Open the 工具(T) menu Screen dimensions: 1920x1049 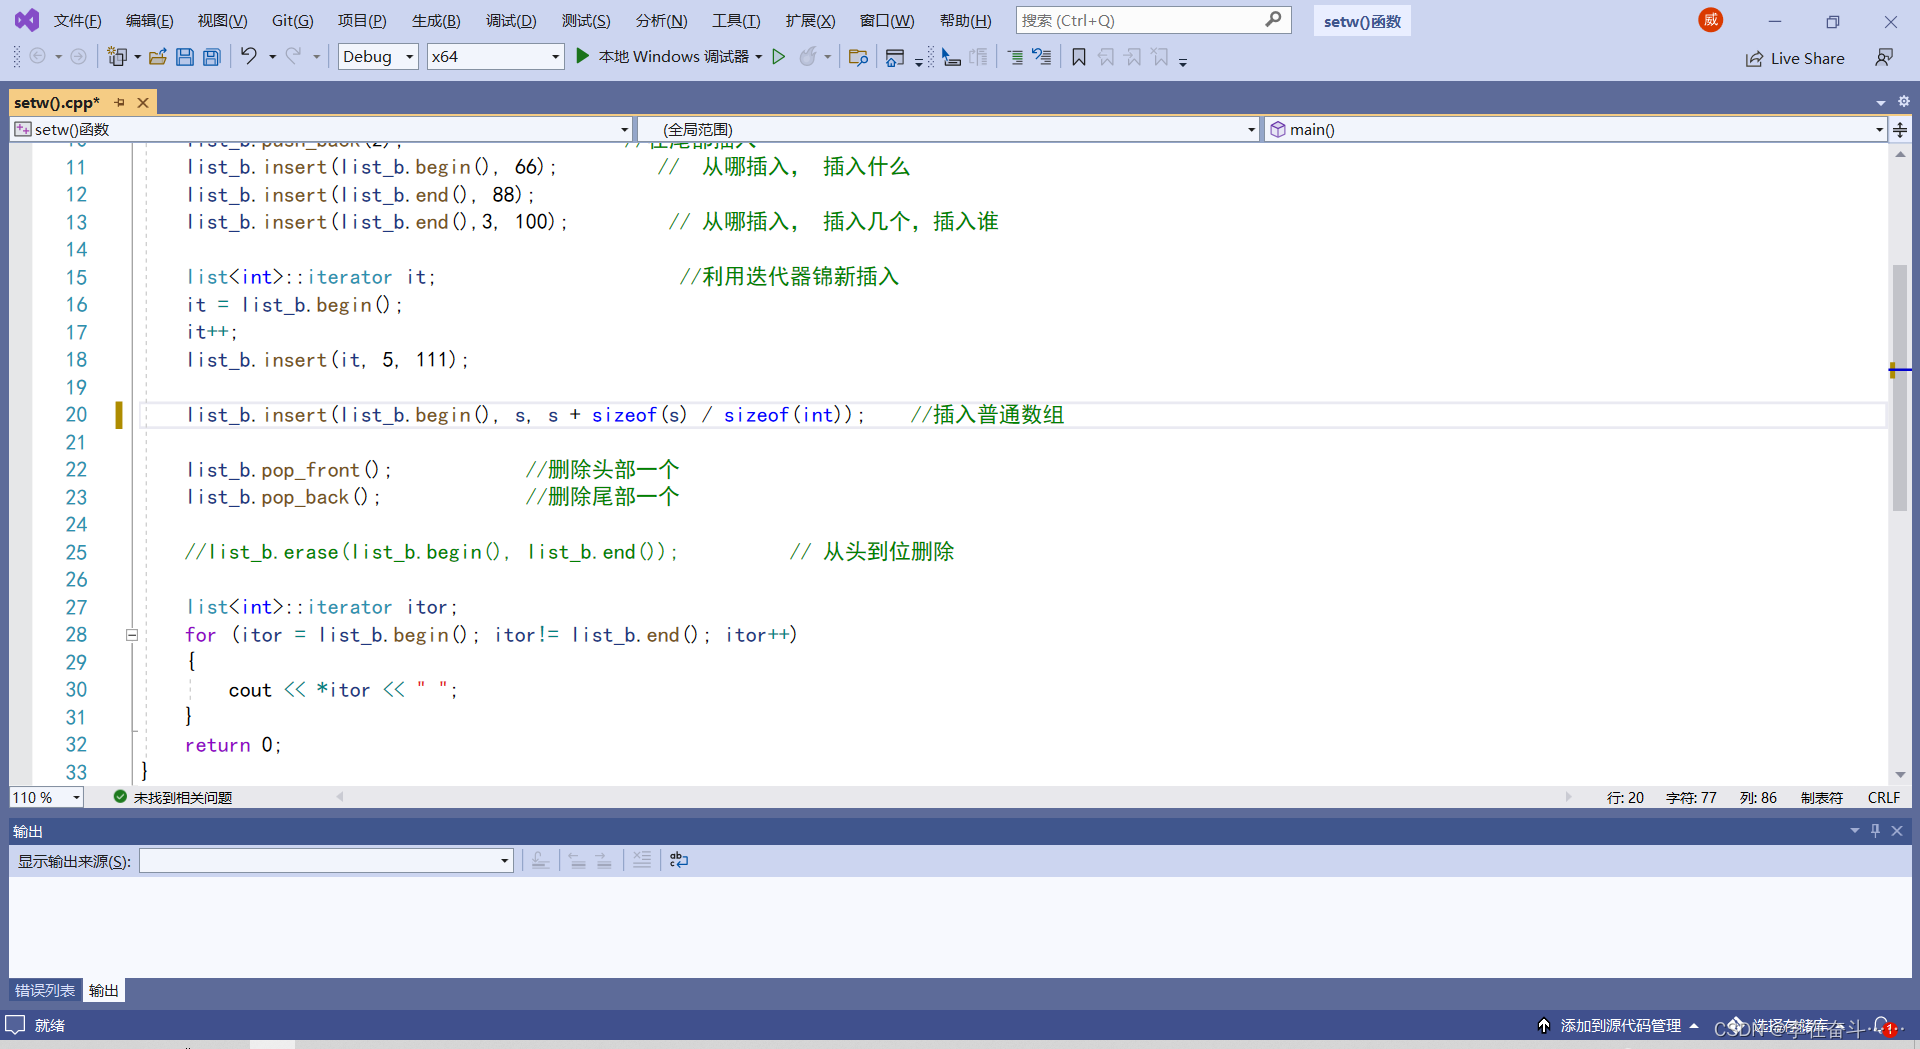[x=736, y=20]
